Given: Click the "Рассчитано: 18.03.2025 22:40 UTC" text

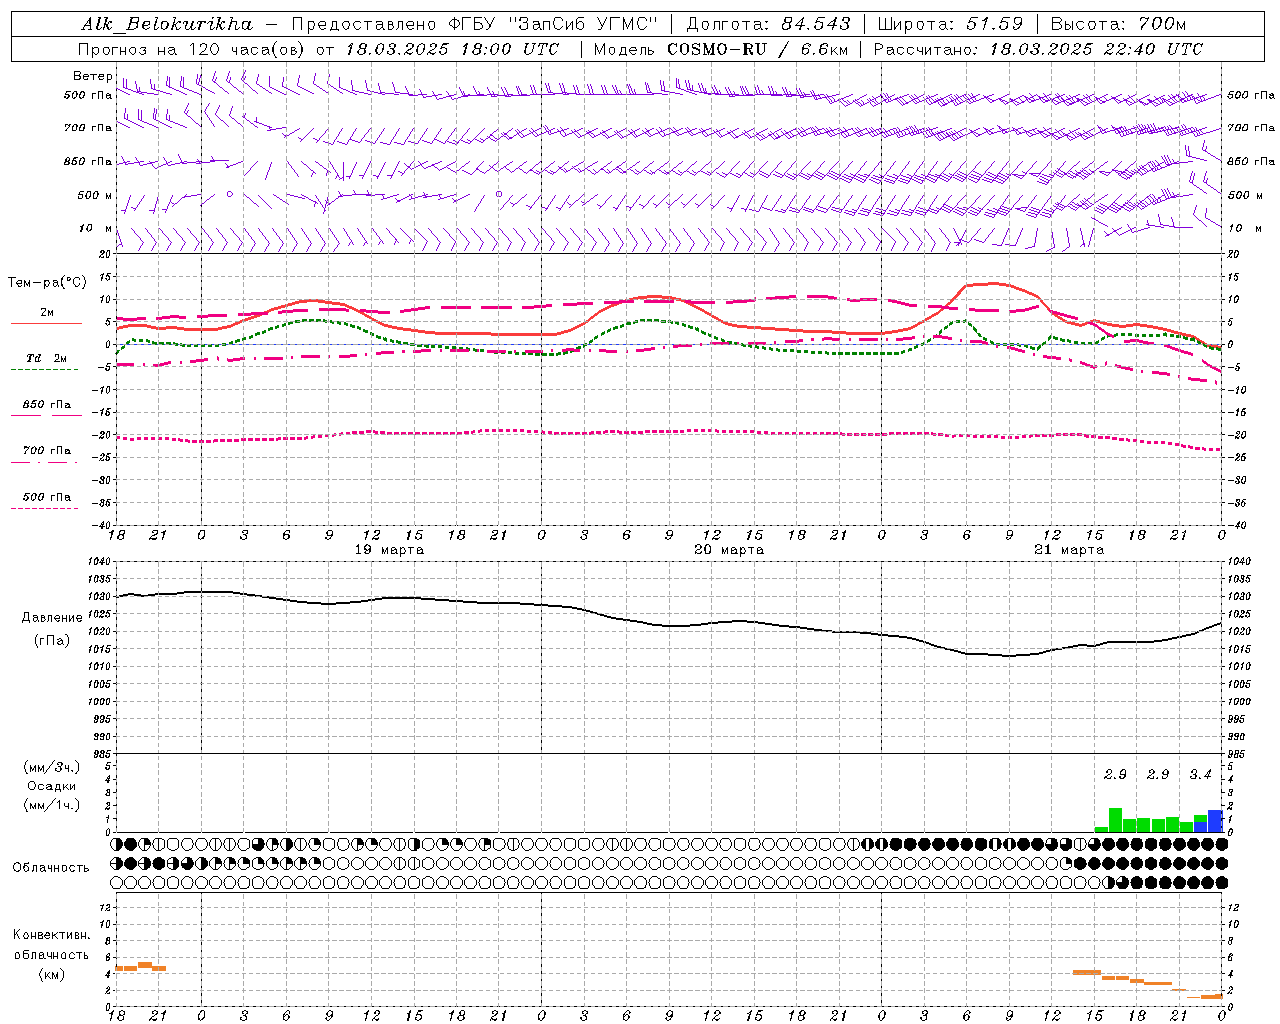Looking at the screenshot, I should point(1038,49).
